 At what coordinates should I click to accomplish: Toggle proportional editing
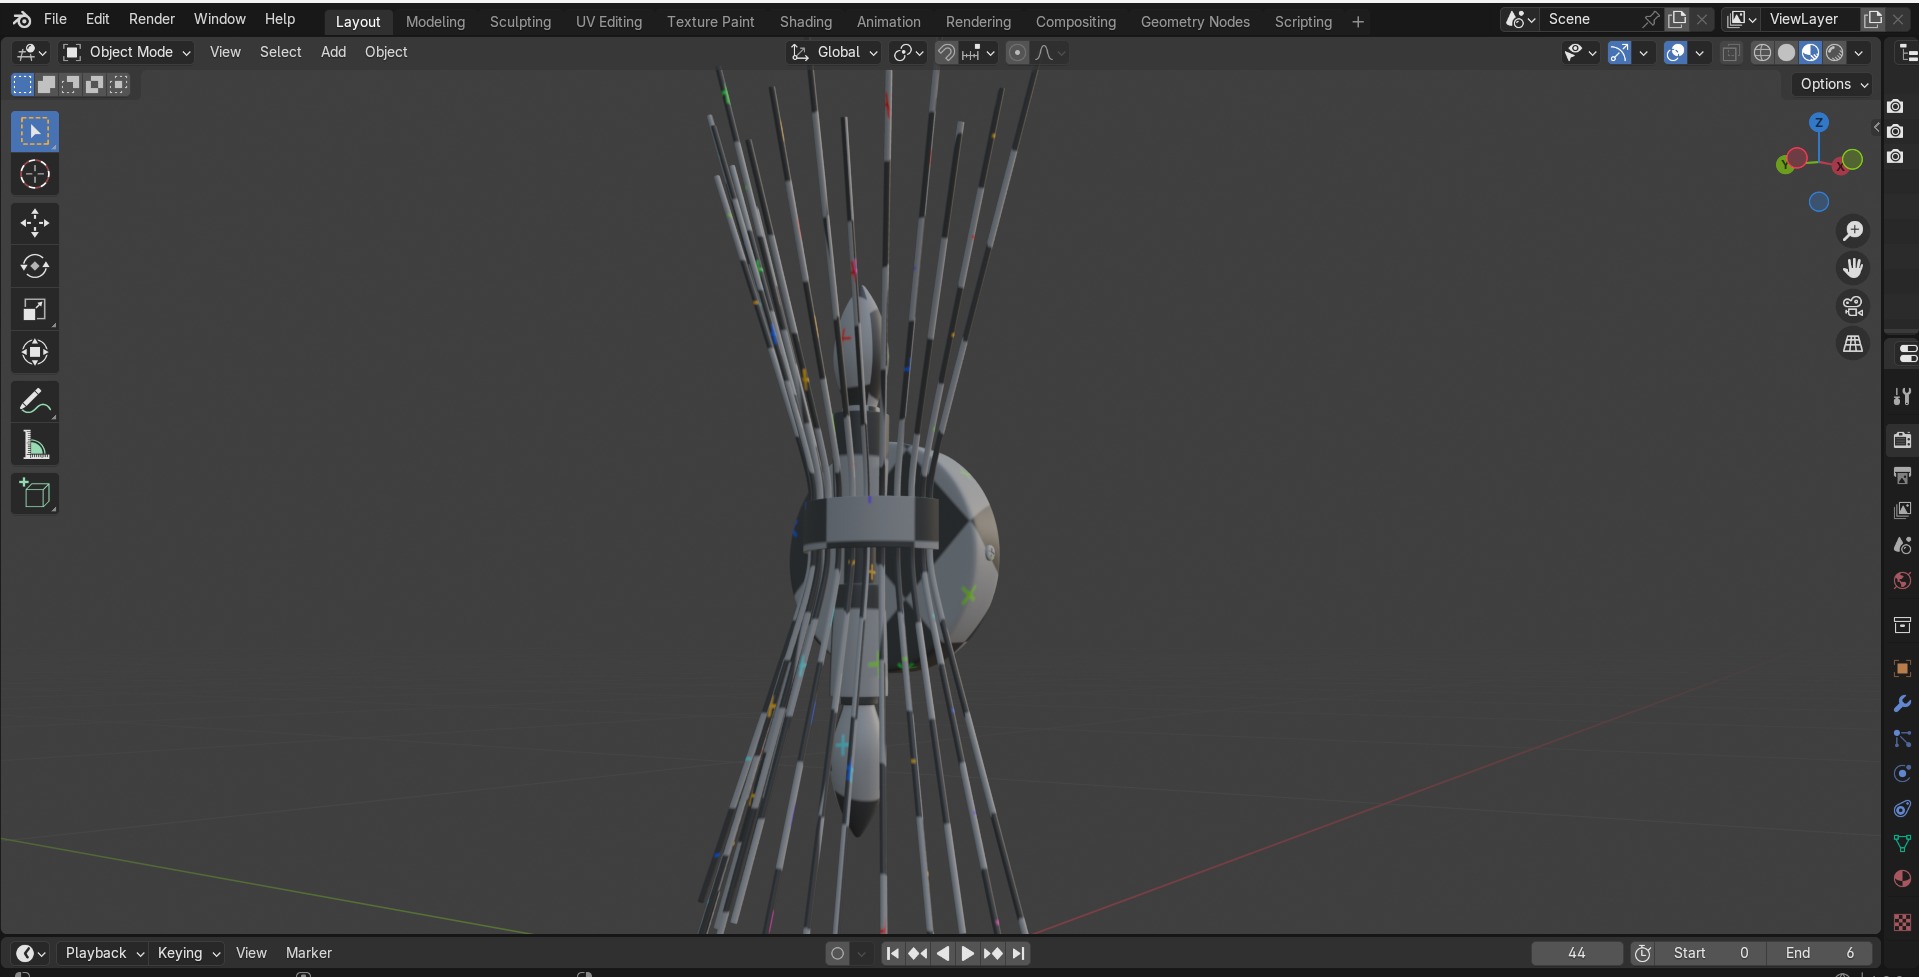1017,53
